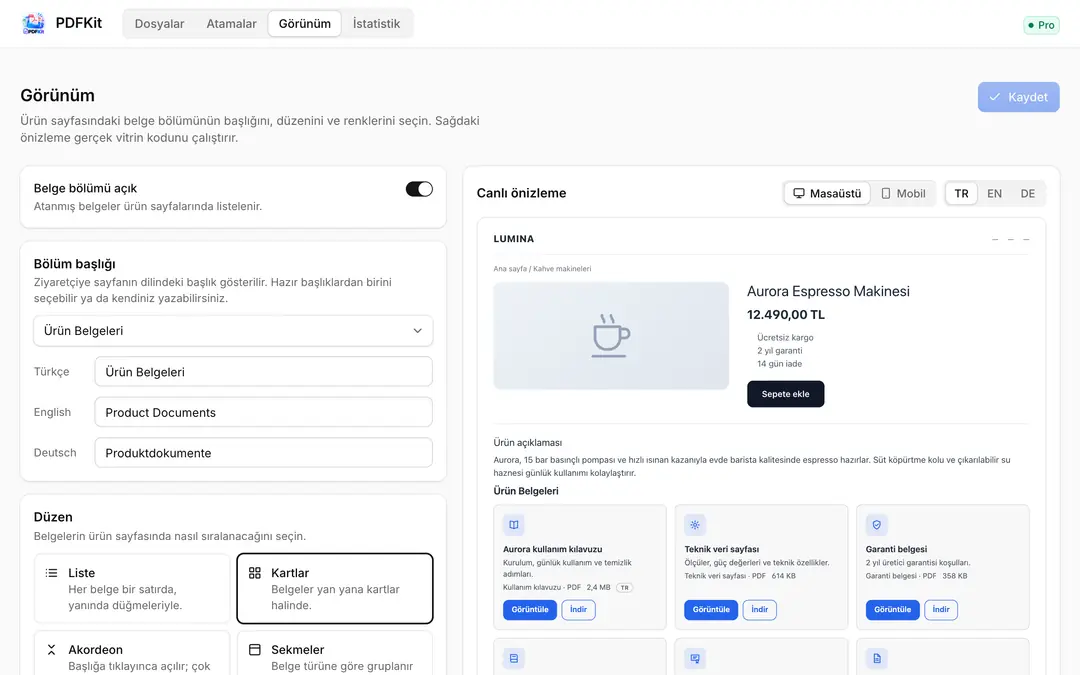This screenshot has width=1080, height=675.
Task: Click the TR tag on Aurora kullanım kılavuzu card
Action: 624,588
